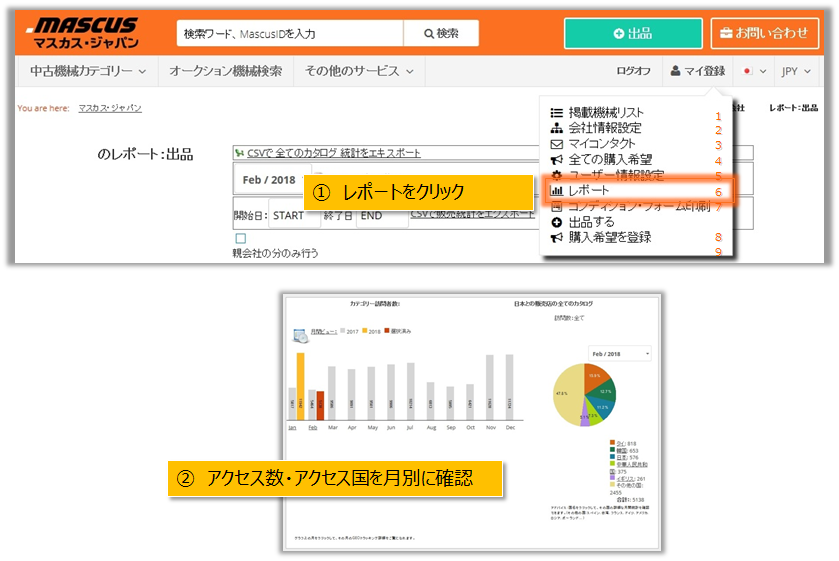
Task: Click the org-chart icon beside 会社情報設定
Action: [x=557, y=128]
